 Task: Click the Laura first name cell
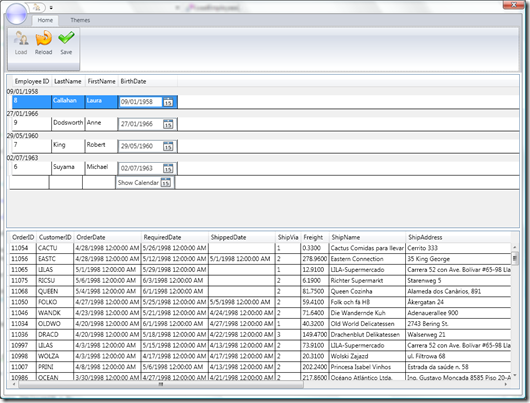pyautogui.click(x=101, y=102)
